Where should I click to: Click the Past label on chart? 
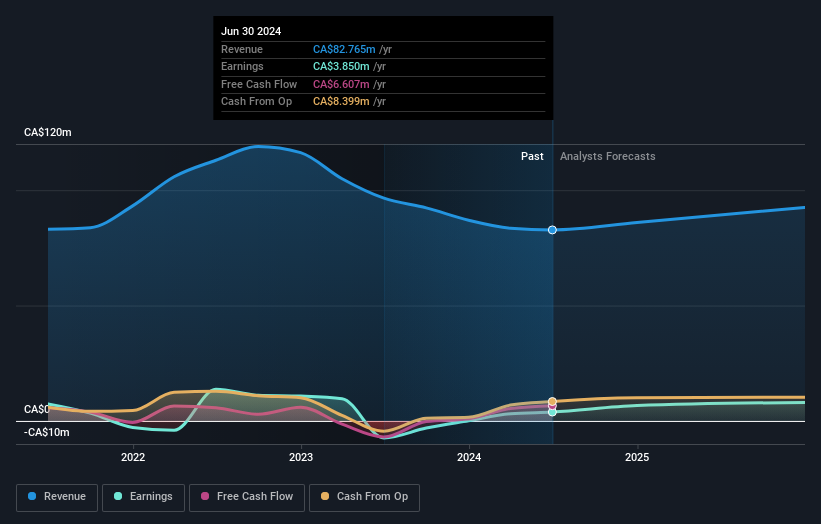tap(532, 157)
